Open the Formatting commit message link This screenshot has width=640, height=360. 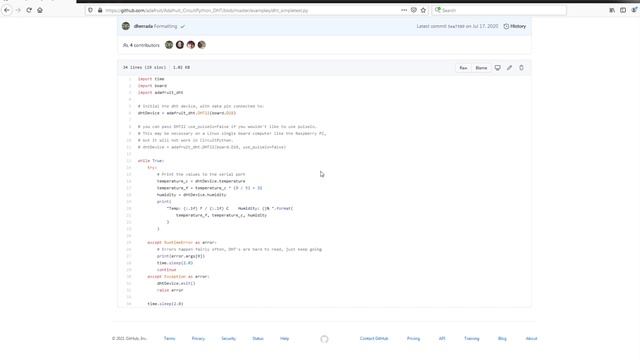tap(165, 26)
